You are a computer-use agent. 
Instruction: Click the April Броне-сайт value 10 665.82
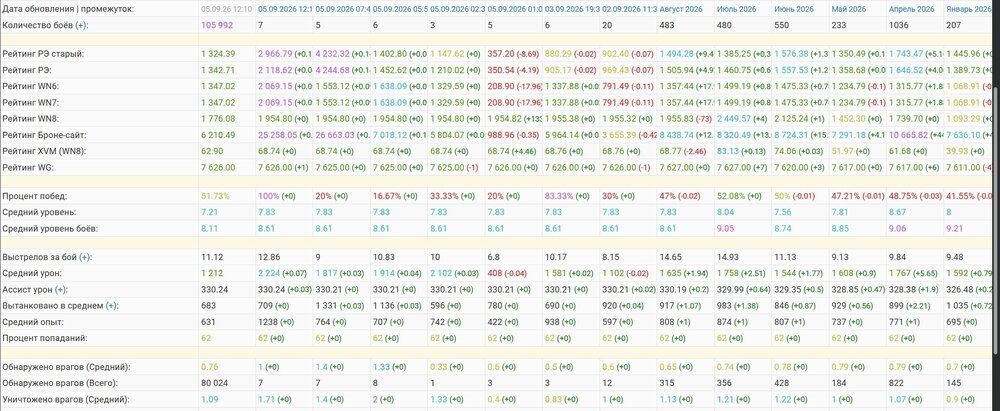909,135
